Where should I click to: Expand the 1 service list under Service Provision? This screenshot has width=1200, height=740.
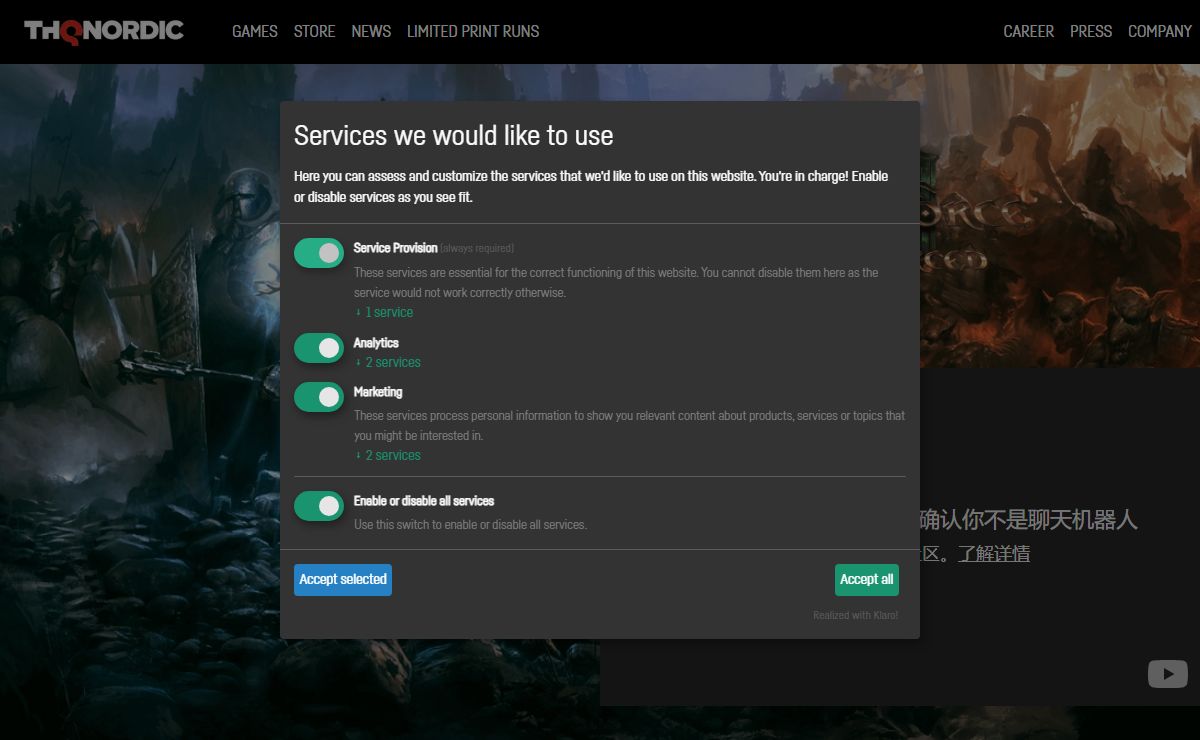coord(384,312)
